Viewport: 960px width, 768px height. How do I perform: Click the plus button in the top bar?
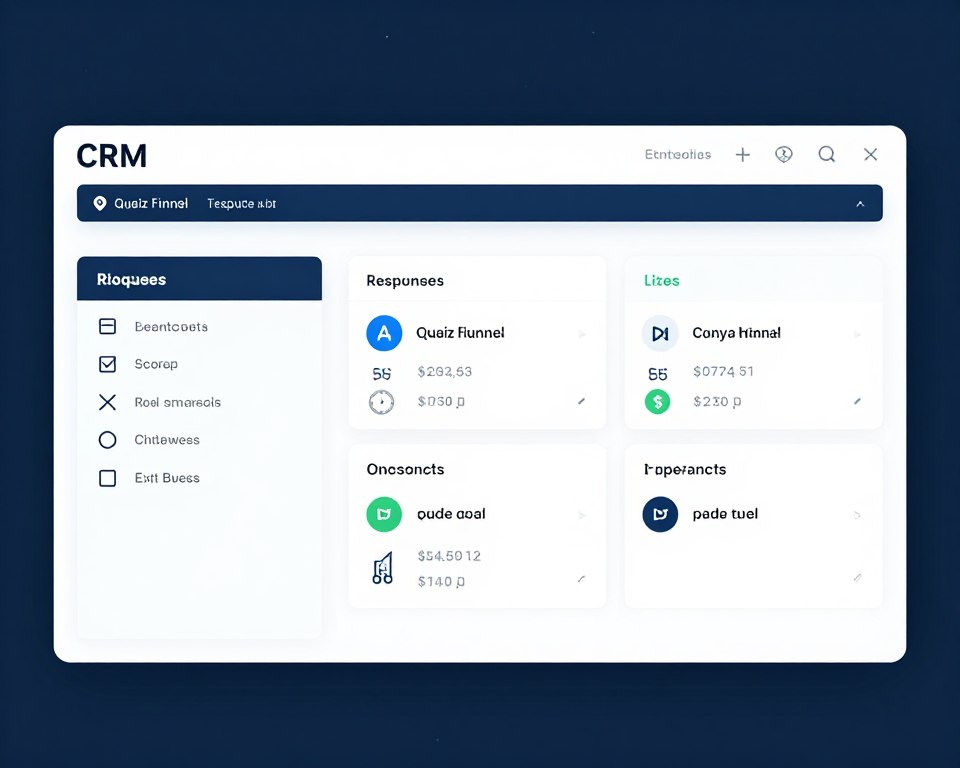coord(742,154)
